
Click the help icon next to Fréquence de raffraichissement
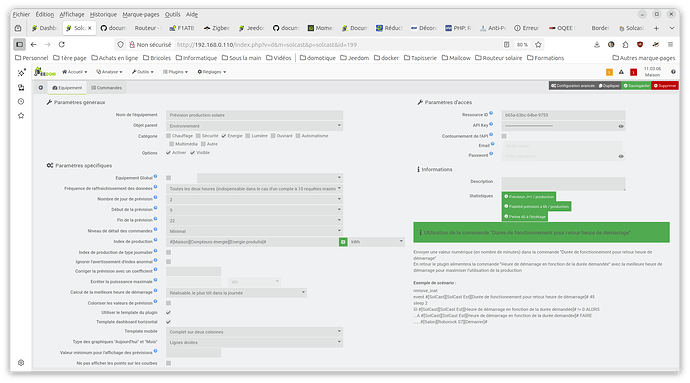coord(155,187)
